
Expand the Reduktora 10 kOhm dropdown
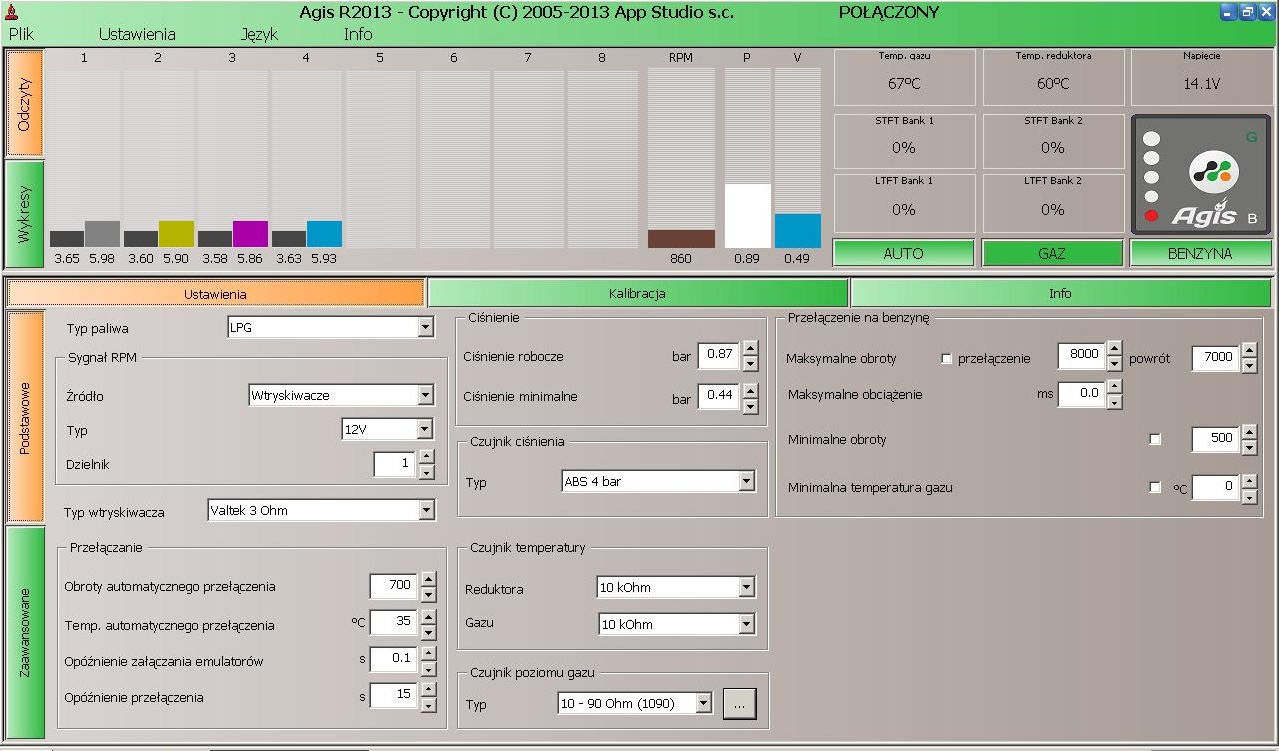[746, 587]
